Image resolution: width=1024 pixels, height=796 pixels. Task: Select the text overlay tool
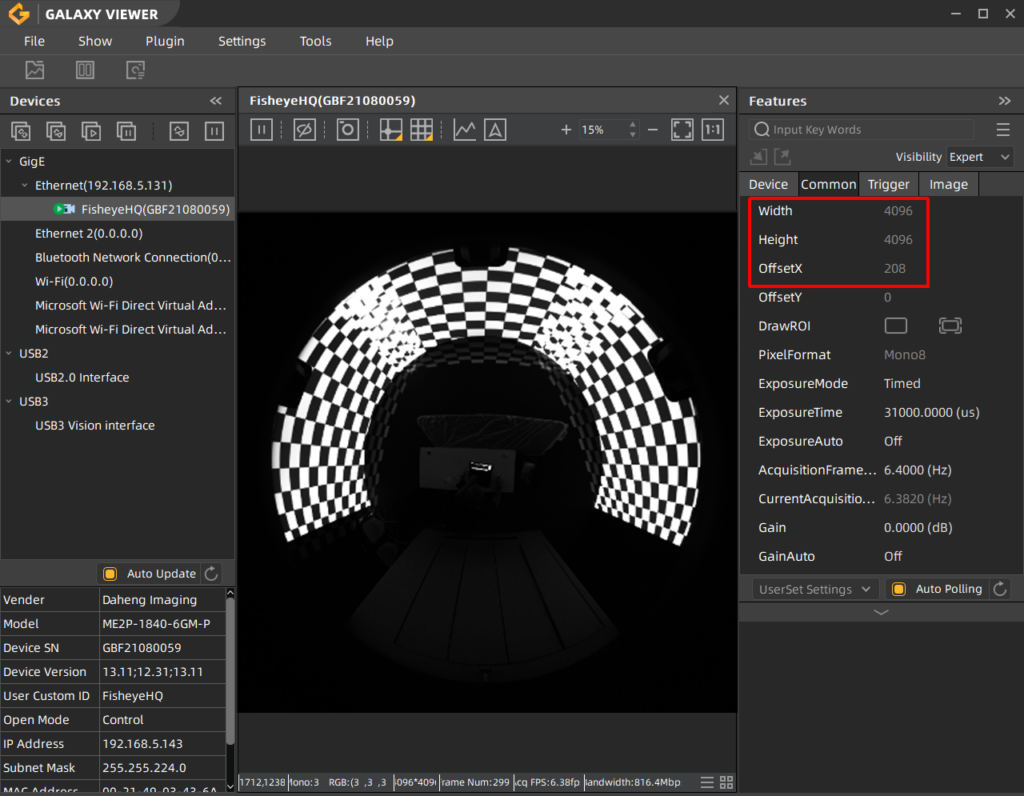495,129
